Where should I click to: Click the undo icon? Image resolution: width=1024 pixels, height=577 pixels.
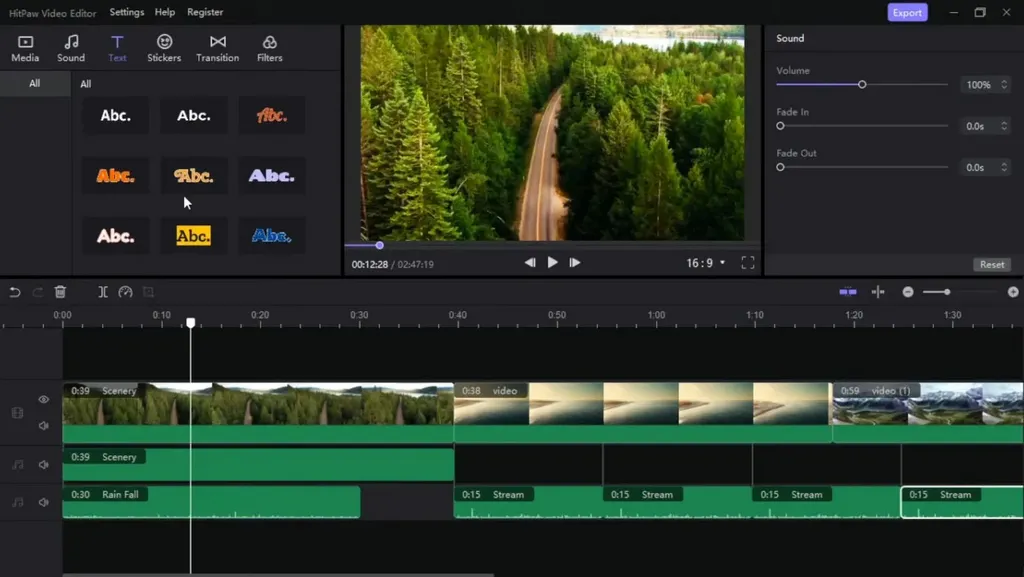[14, 292]
